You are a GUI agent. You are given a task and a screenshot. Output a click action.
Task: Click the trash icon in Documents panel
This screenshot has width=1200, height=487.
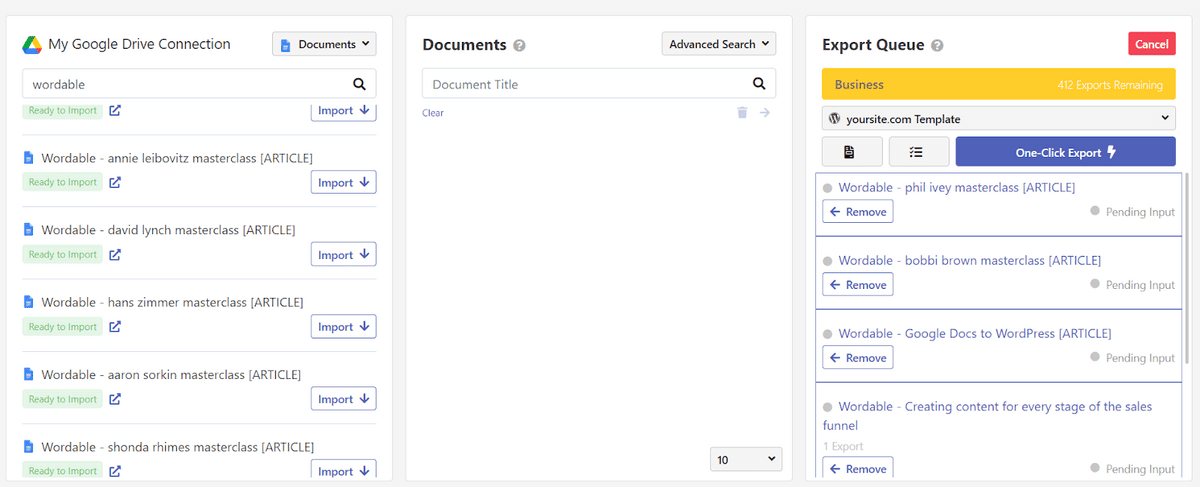click(742, 113)
